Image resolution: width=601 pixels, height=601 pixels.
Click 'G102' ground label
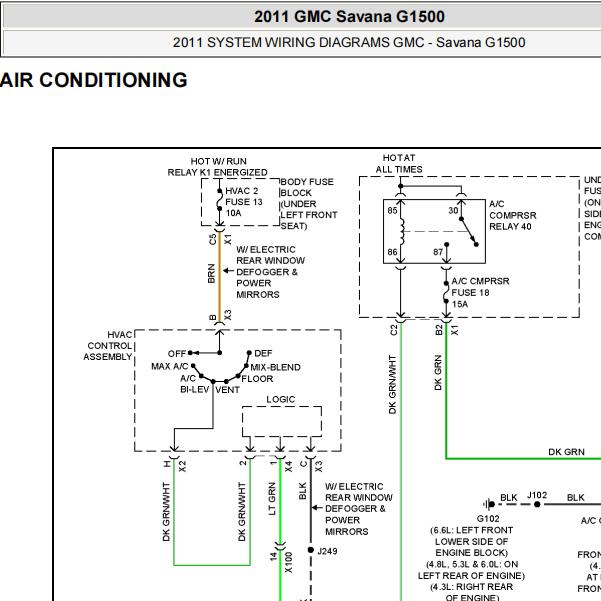tap(488, 519)
